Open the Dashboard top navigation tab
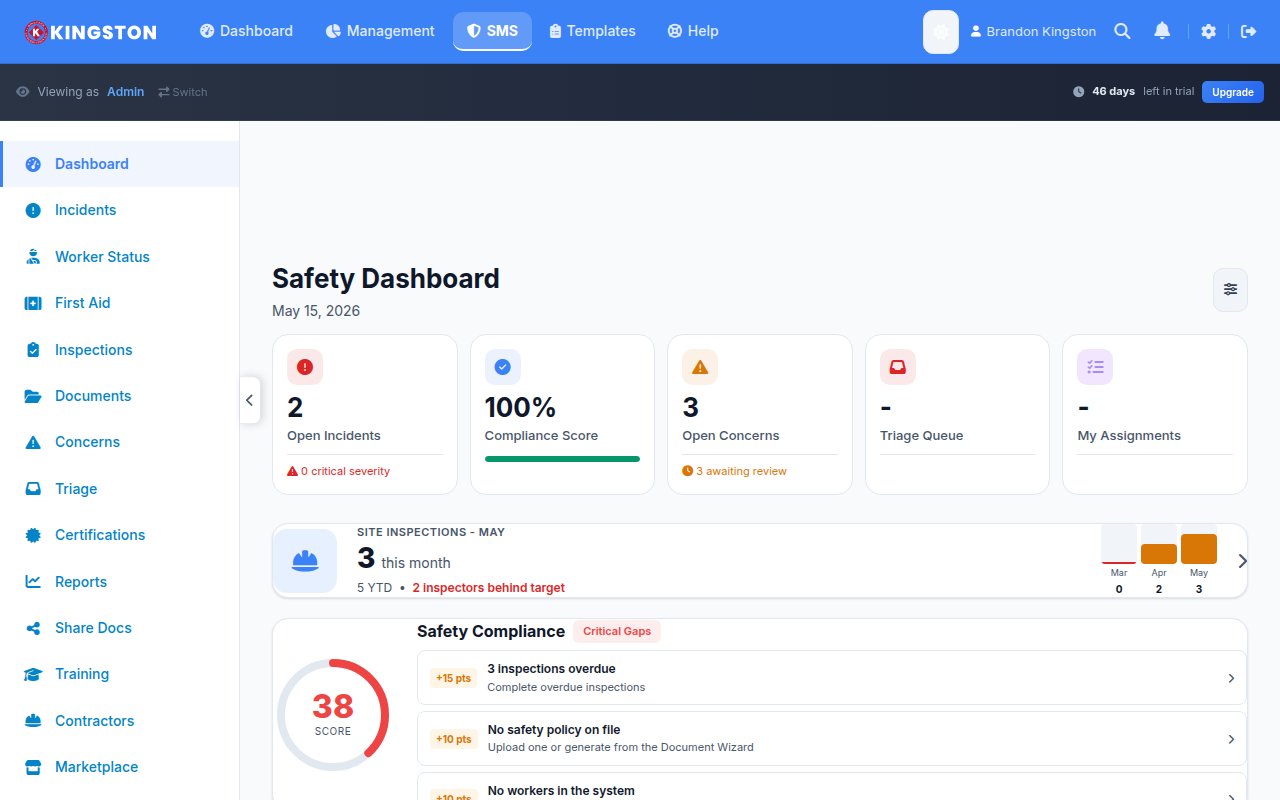The width and height of the screenshot is (1280, 800). click(246, 31)
